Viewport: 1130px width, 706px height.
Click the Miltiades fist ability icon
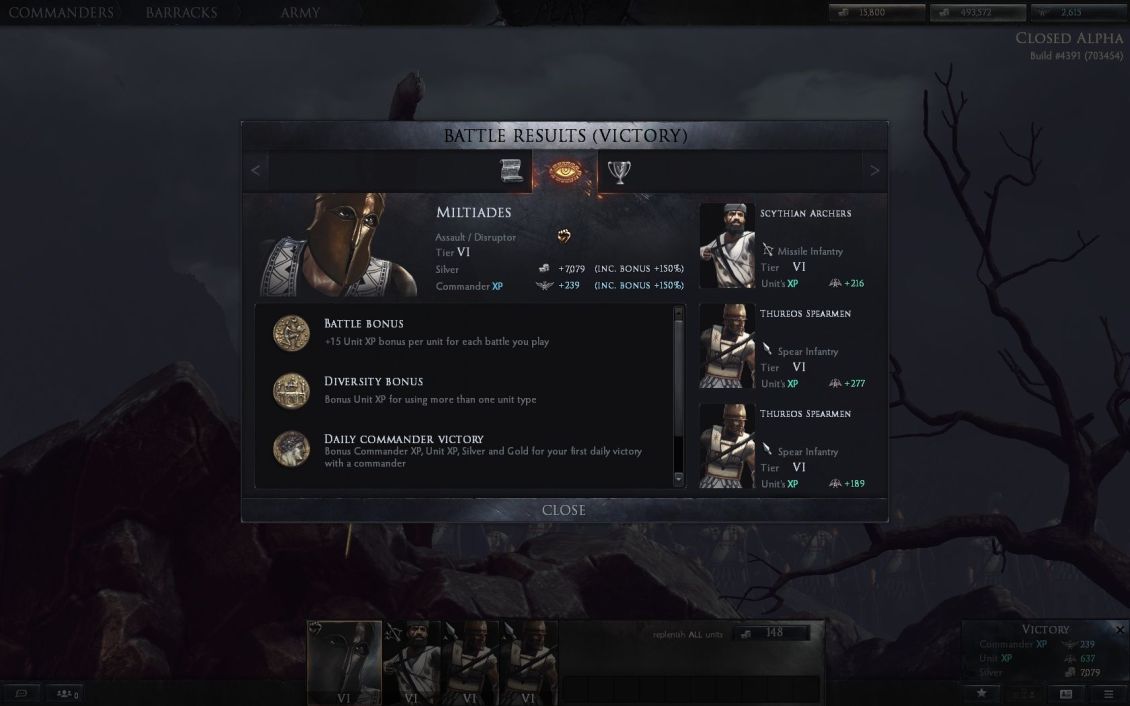coord(564,236)
